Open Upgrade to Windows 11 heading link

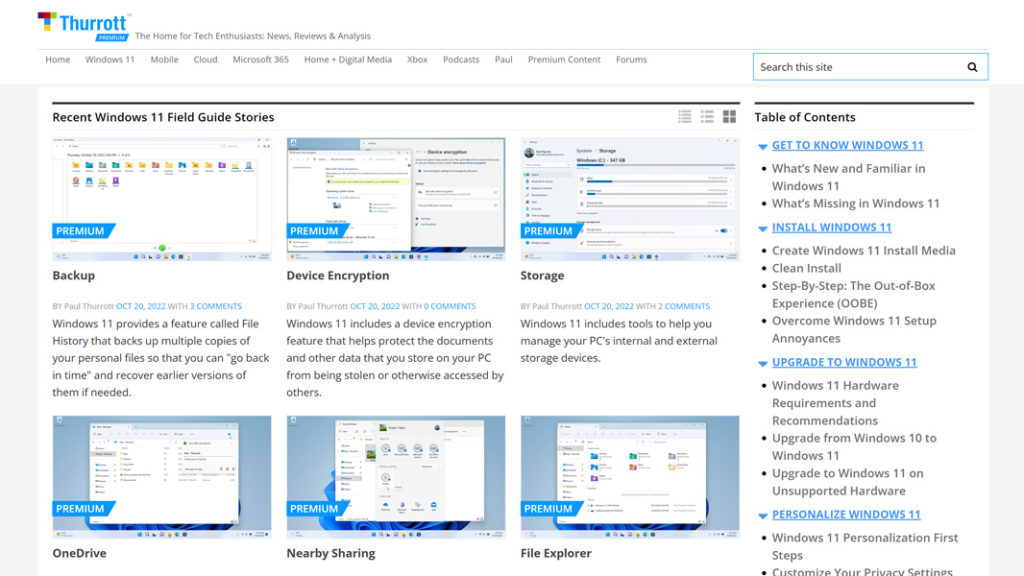tap(844, 362)
